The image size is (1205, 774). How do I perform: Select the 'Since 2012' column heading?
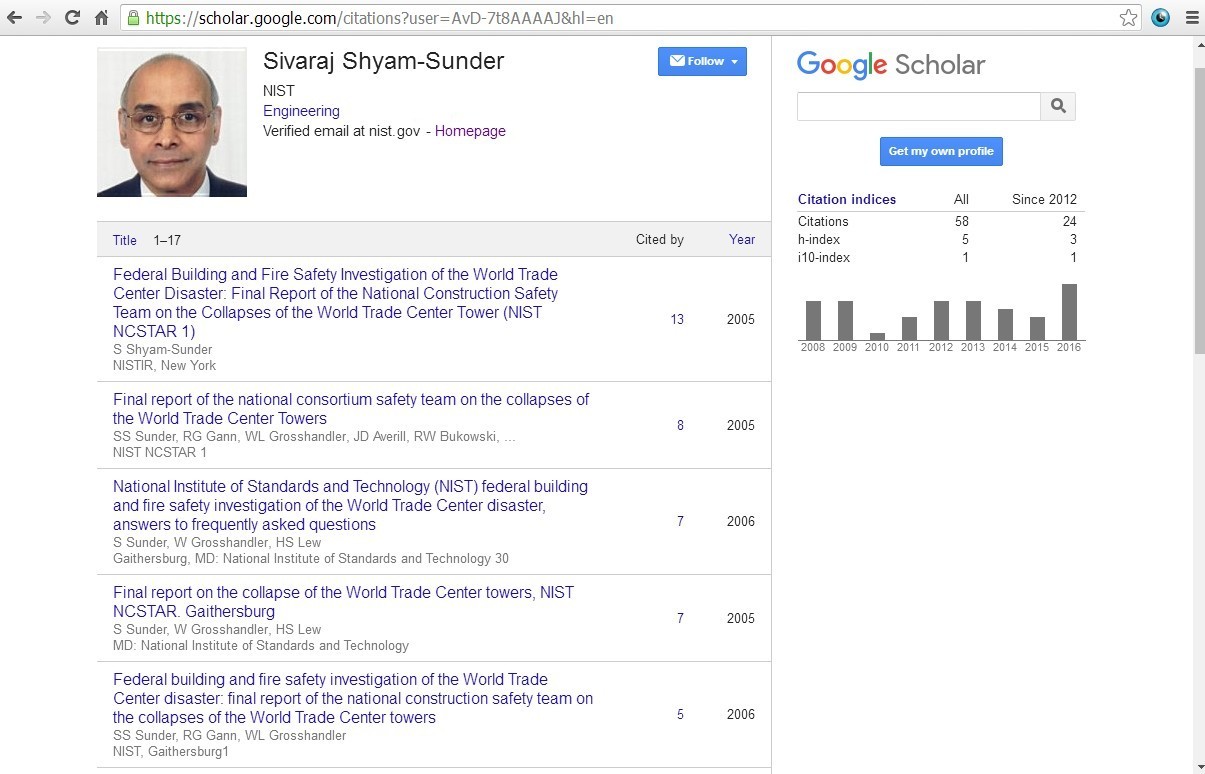pyautogui.click(x=1044, y=199)
